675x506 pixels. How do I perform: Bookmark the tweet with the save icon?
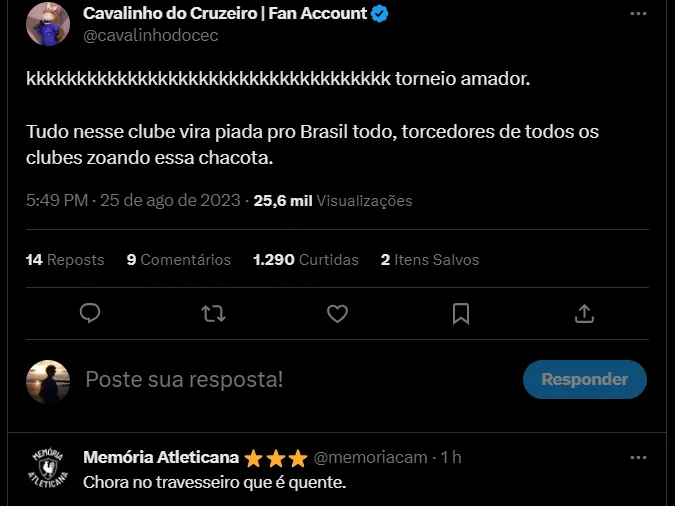tap(461, 314)
